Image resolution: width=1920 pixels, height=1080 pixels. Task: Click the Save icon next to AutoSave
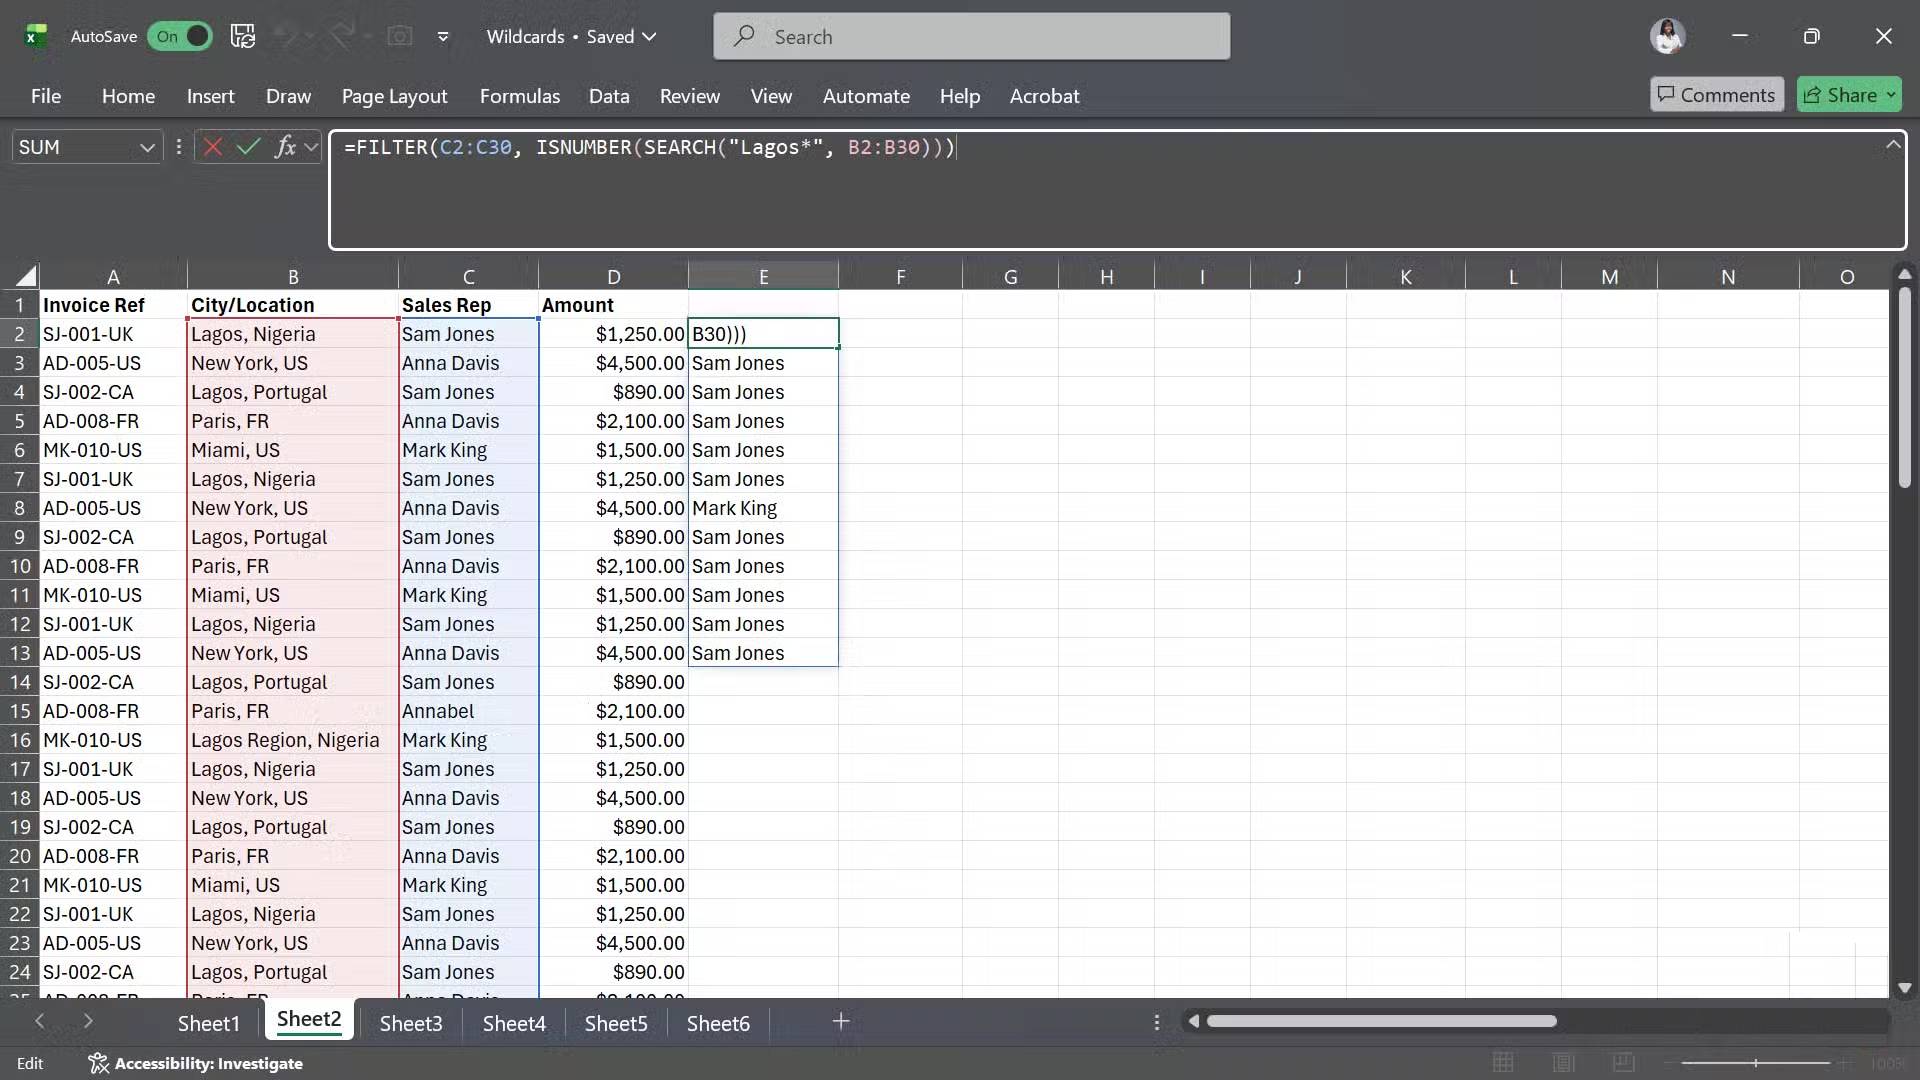(x=243, y=35)
